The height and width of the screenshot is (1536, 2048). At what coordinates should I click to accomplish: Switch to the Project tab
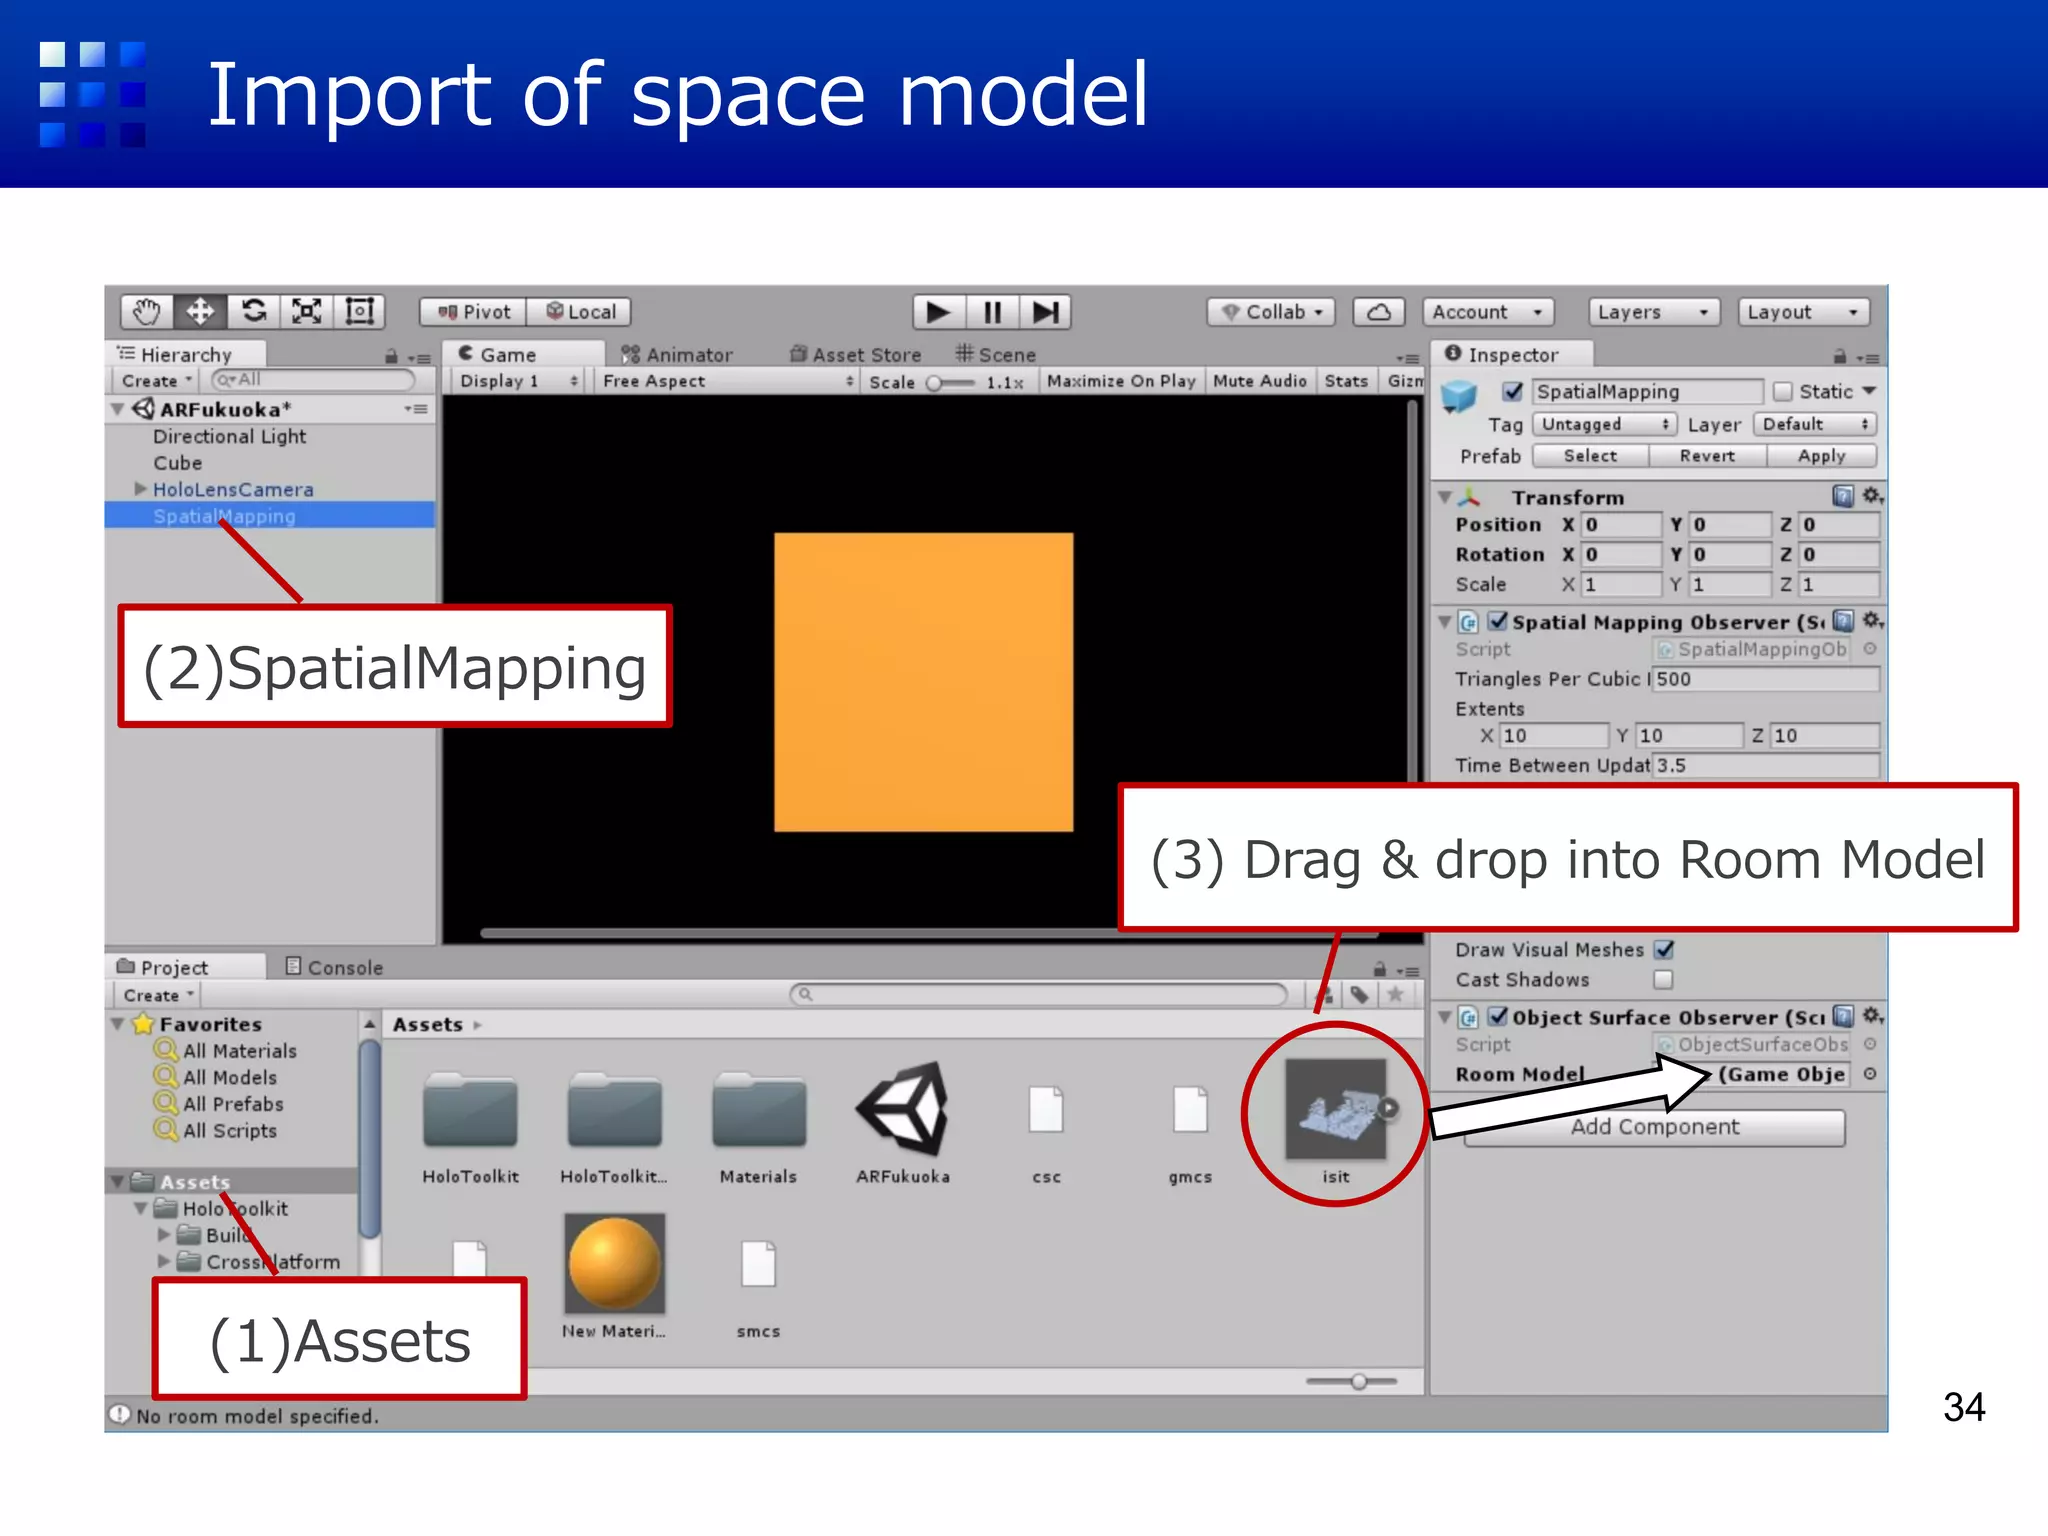click(186, 967)
